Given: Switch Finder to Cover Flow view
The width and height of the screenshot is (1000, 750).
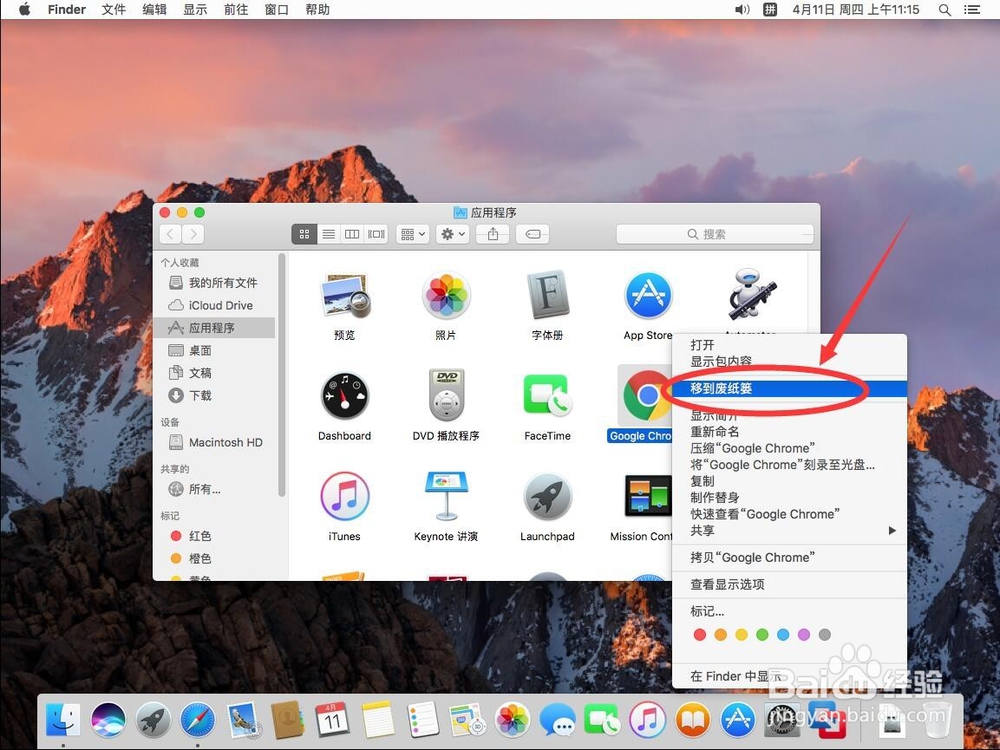Looking at the screenshot, I should [x=376, y=234].
